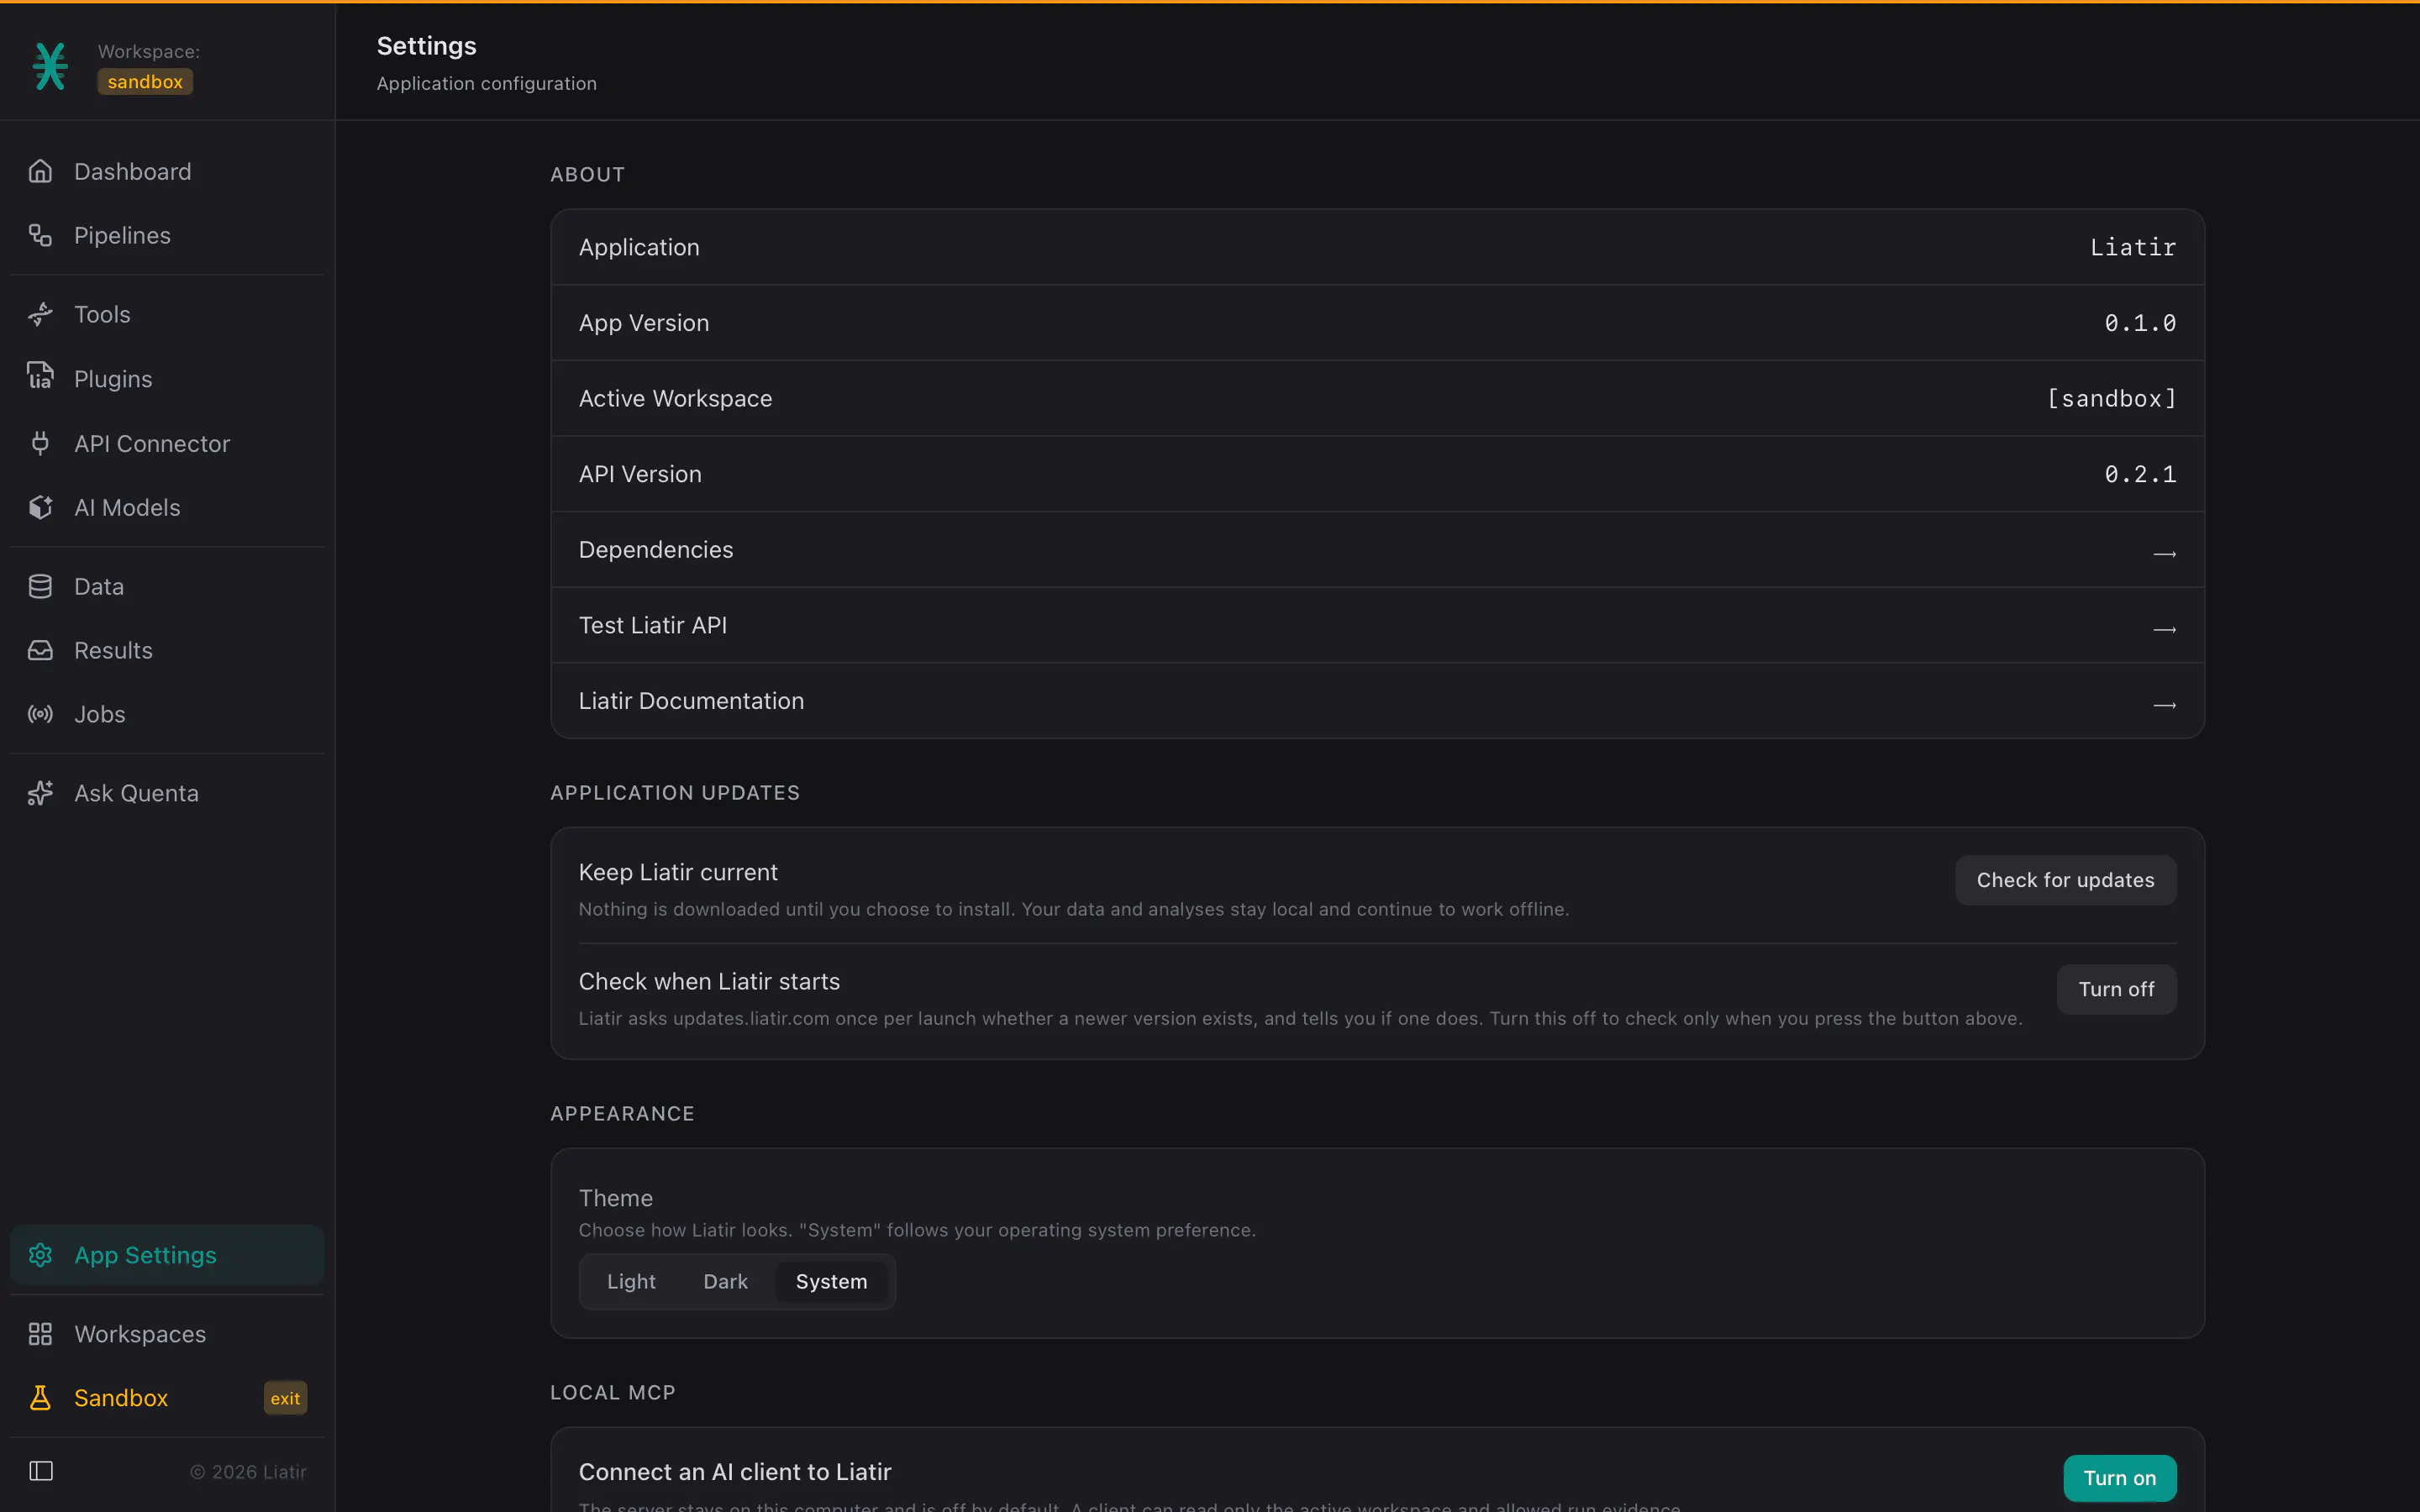Click the AI Models cube icon
This screenshot has width=2420, height=1512.
[40, 507]
